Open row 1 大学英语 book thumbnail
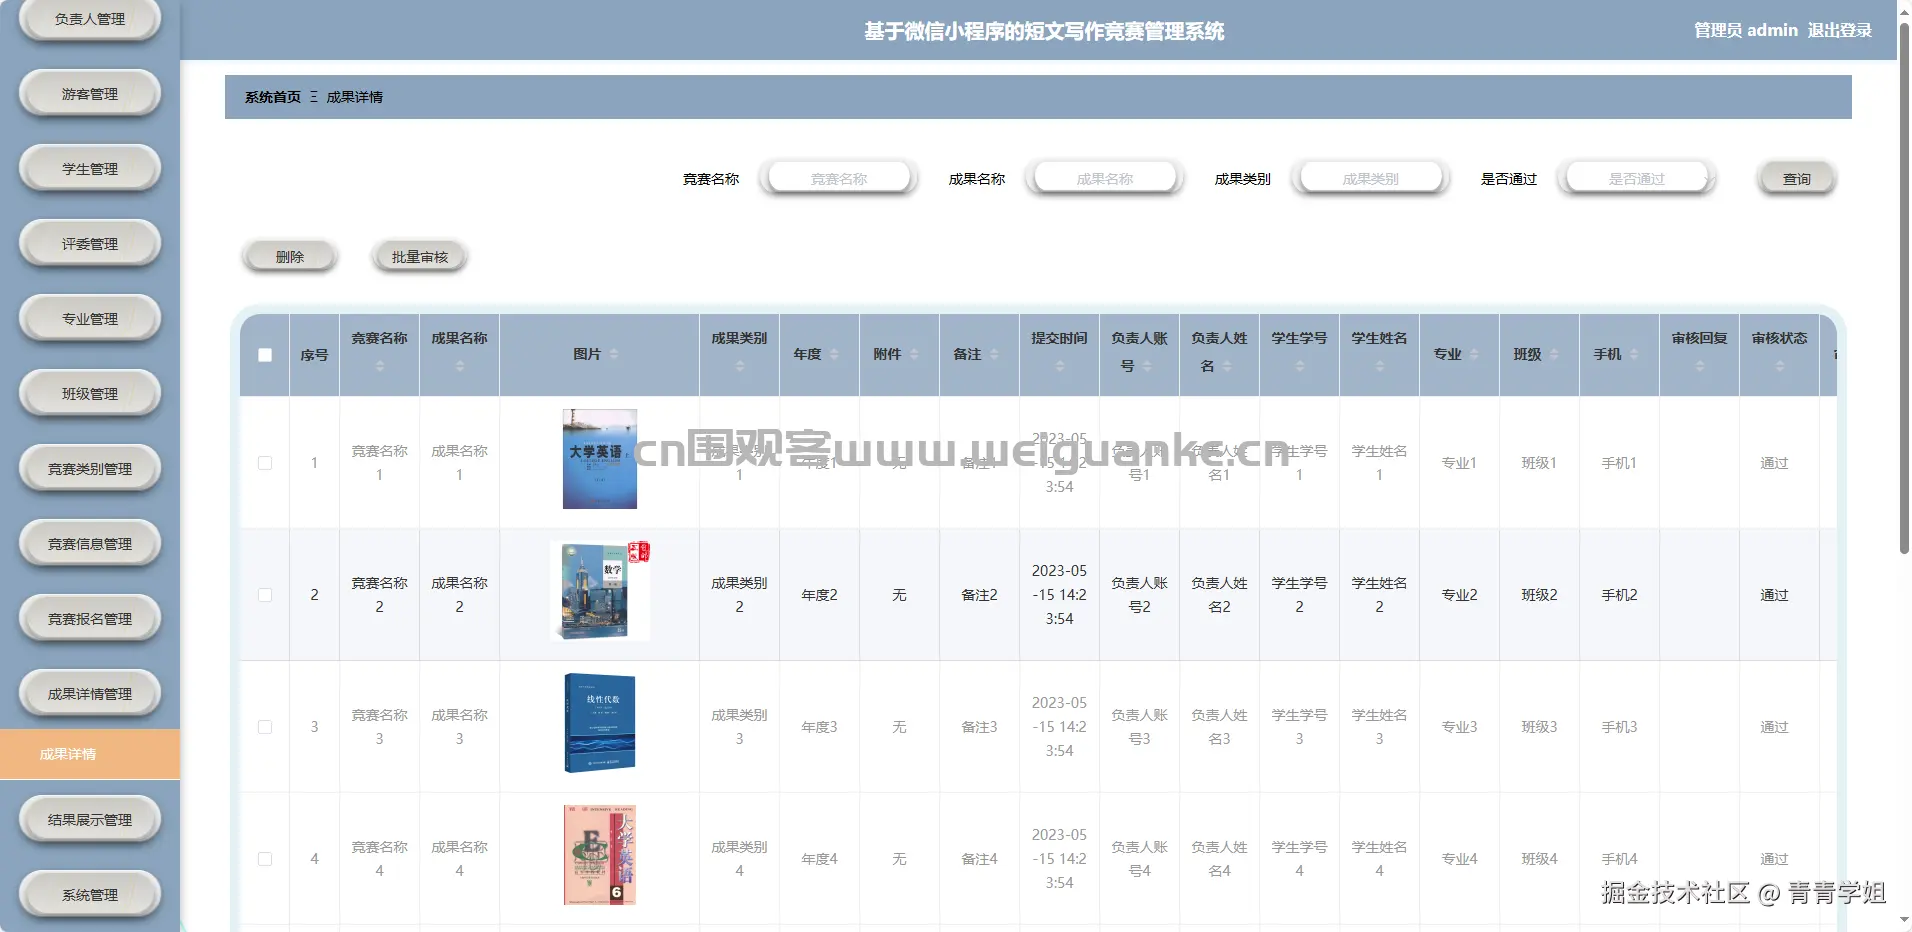 pyautogui.click(x=600, y=459)
